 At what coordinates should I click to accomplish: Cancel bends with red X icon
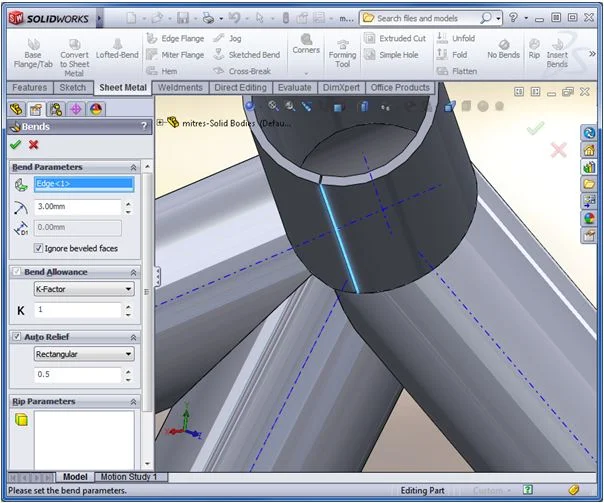[34, 145]
